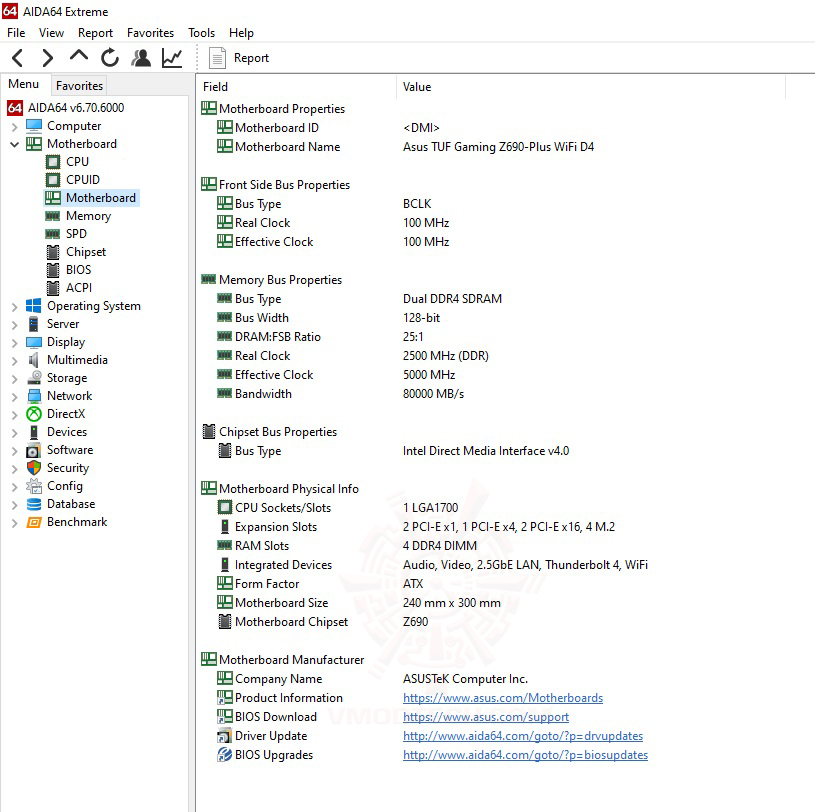Select the Devices tree item label
This screenshot has height=812, width=815.
pos(67,432)
